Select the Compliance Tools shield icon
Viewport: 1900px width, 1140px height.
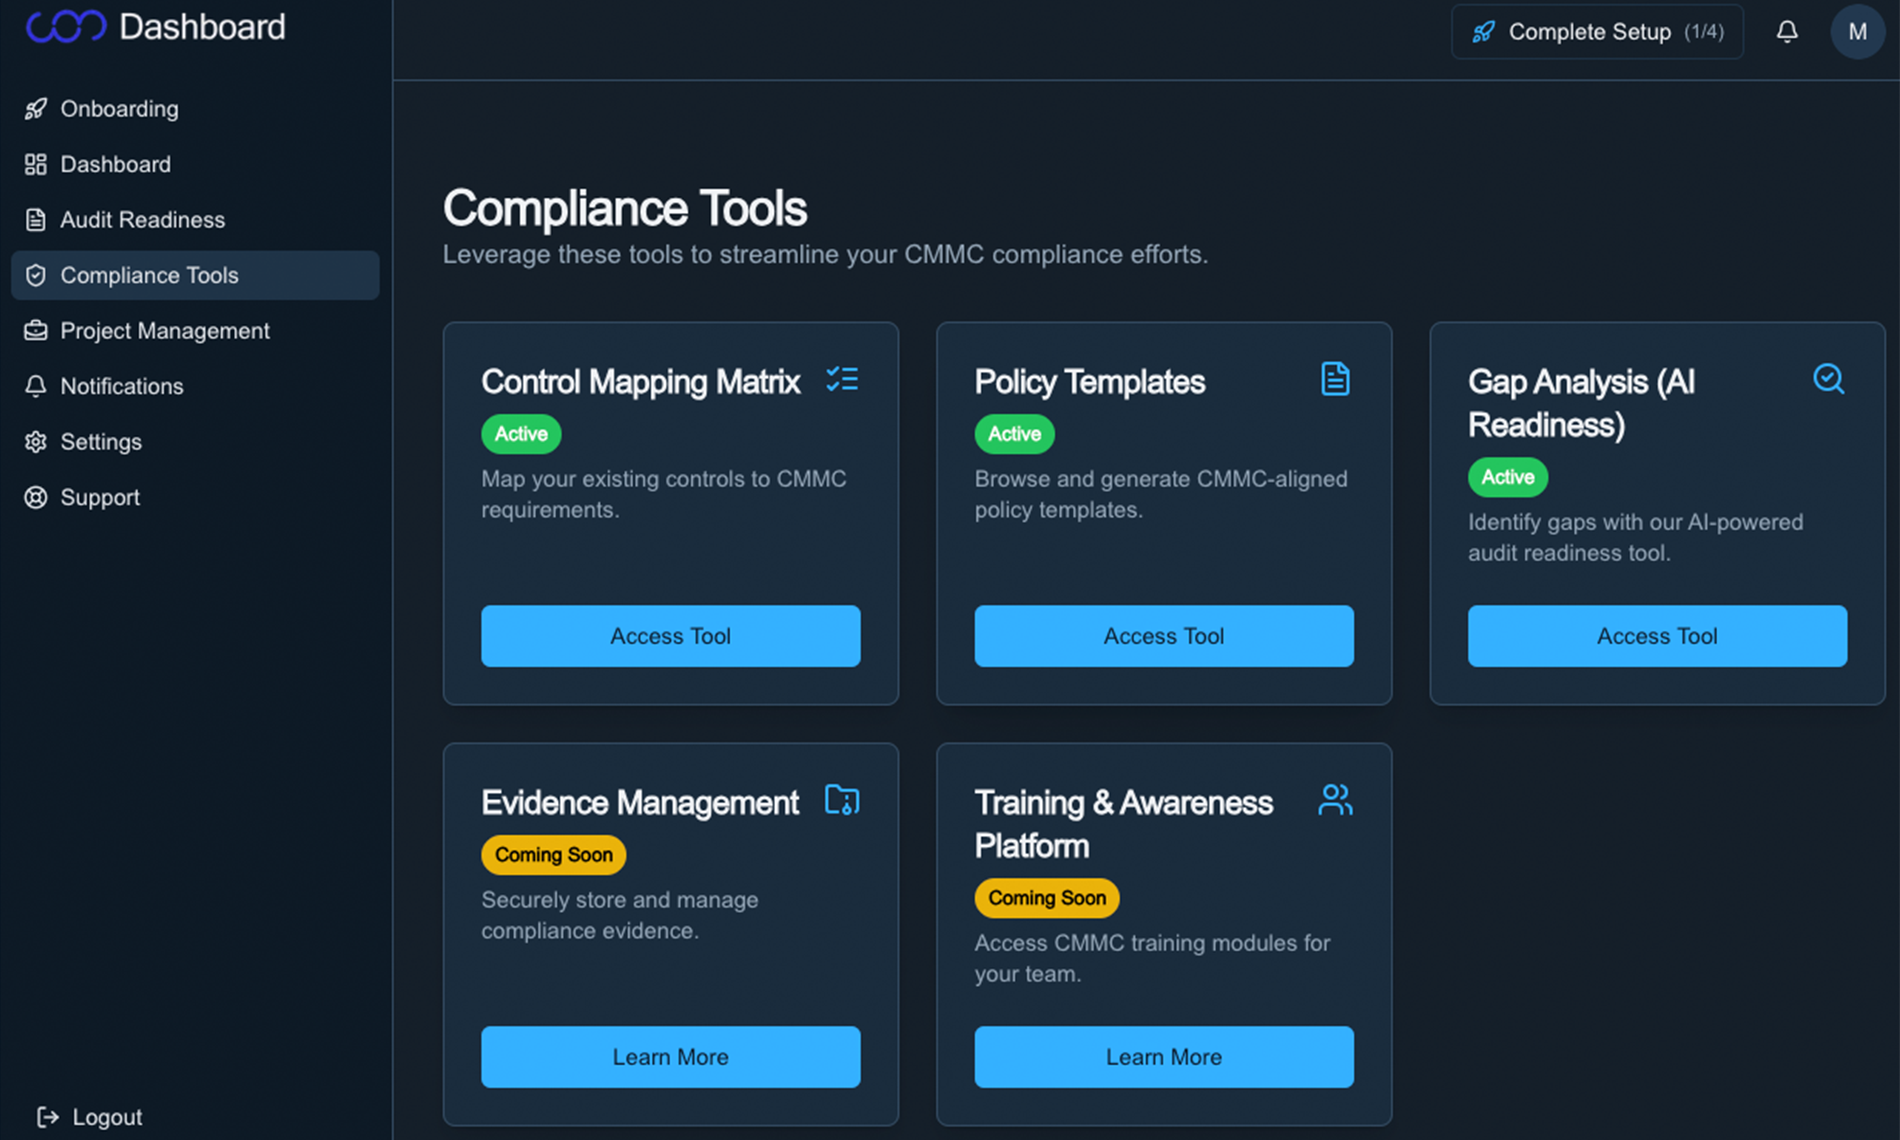coord(36,275)
